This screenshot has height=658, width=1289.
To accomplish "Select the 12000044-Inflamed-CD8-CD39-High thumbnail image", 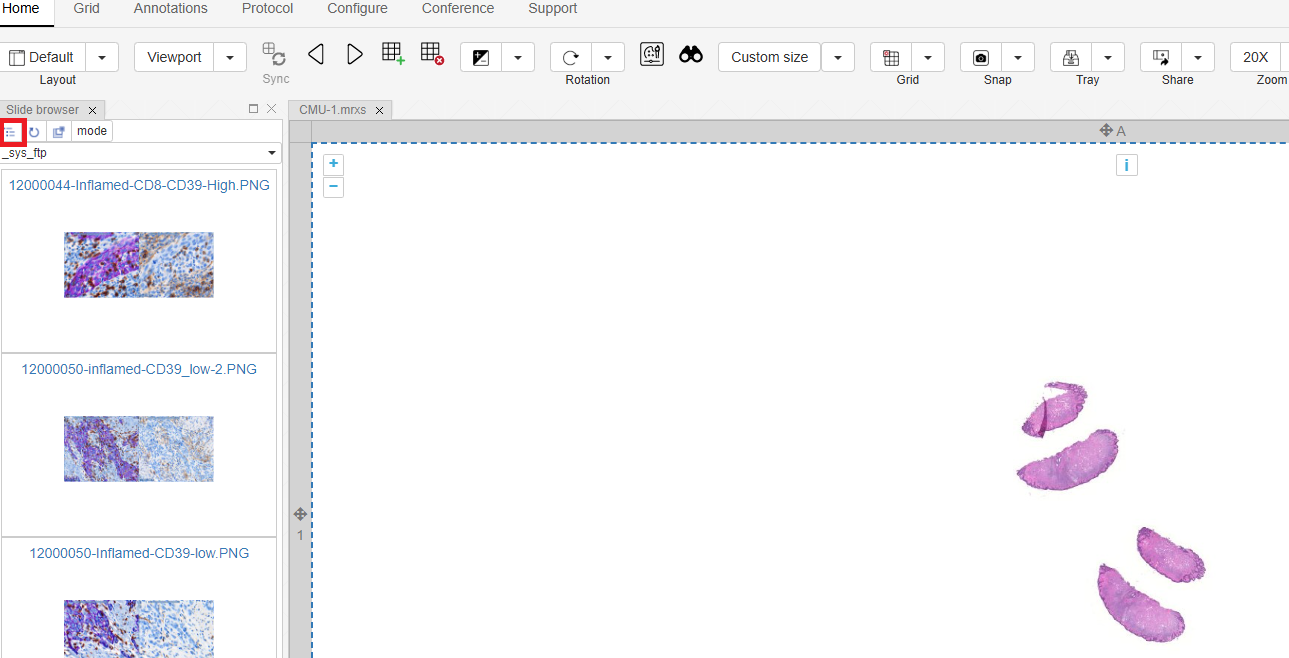I will tap(139, 265).
